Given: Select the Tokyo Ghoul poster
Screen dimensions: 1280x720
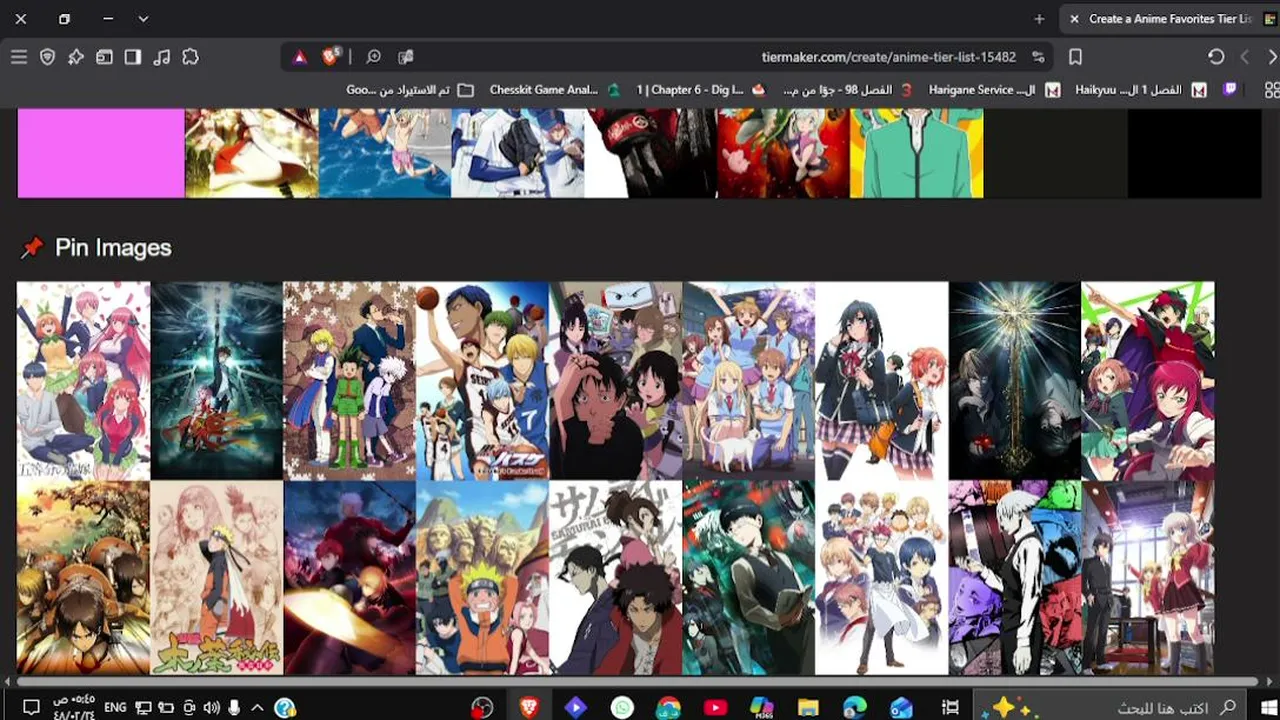Looking at the screenshot, I should pyautogui.click(x=749, y=578).
